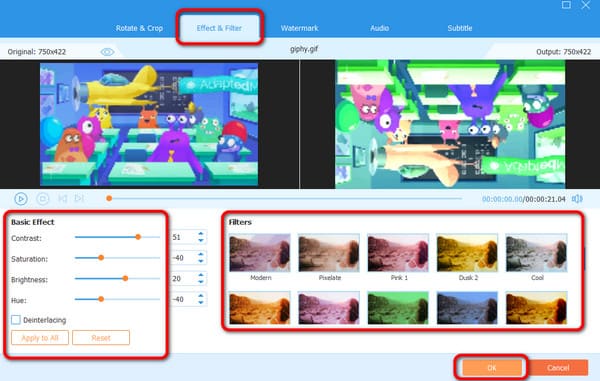
Task: Jump to the previous frame
Action: [x=62, y=199]
